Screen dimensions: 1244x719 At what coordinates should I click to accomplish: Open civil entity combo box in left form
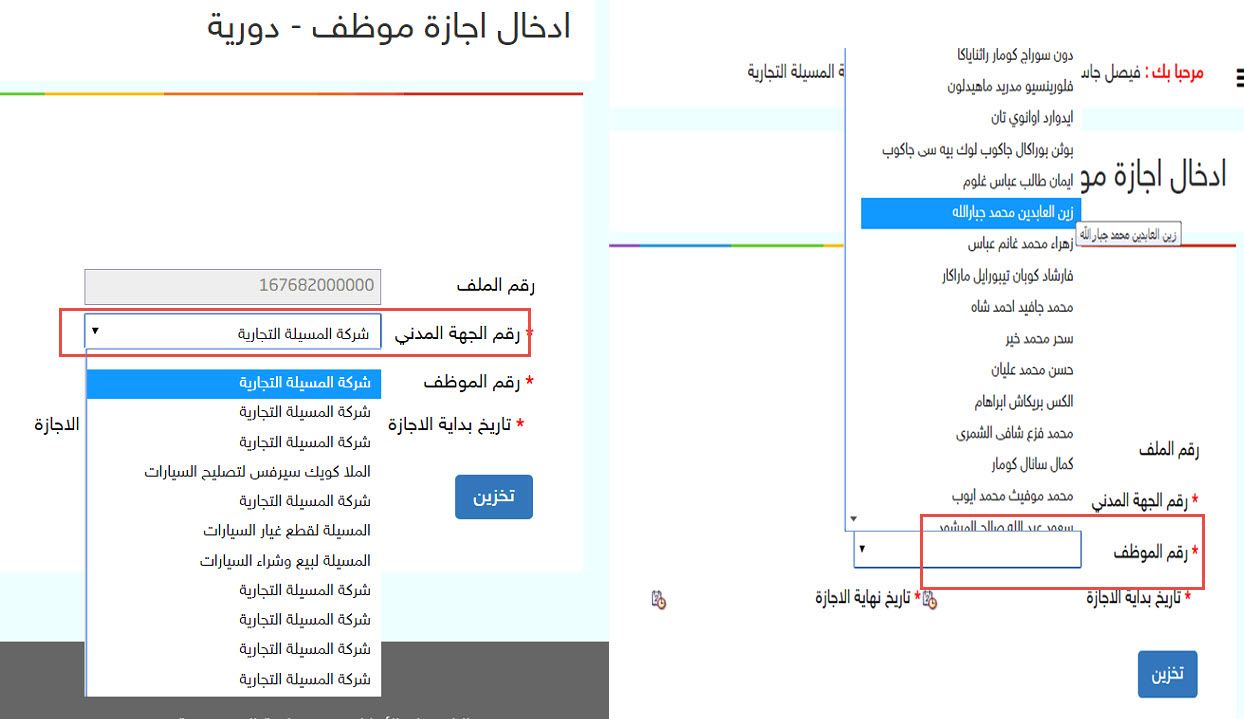[233, 333]
